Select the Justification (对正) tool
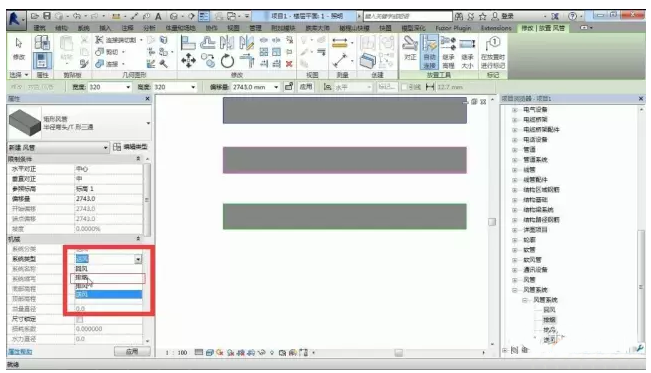Screen dimensions: 651x373 (410, 48)
